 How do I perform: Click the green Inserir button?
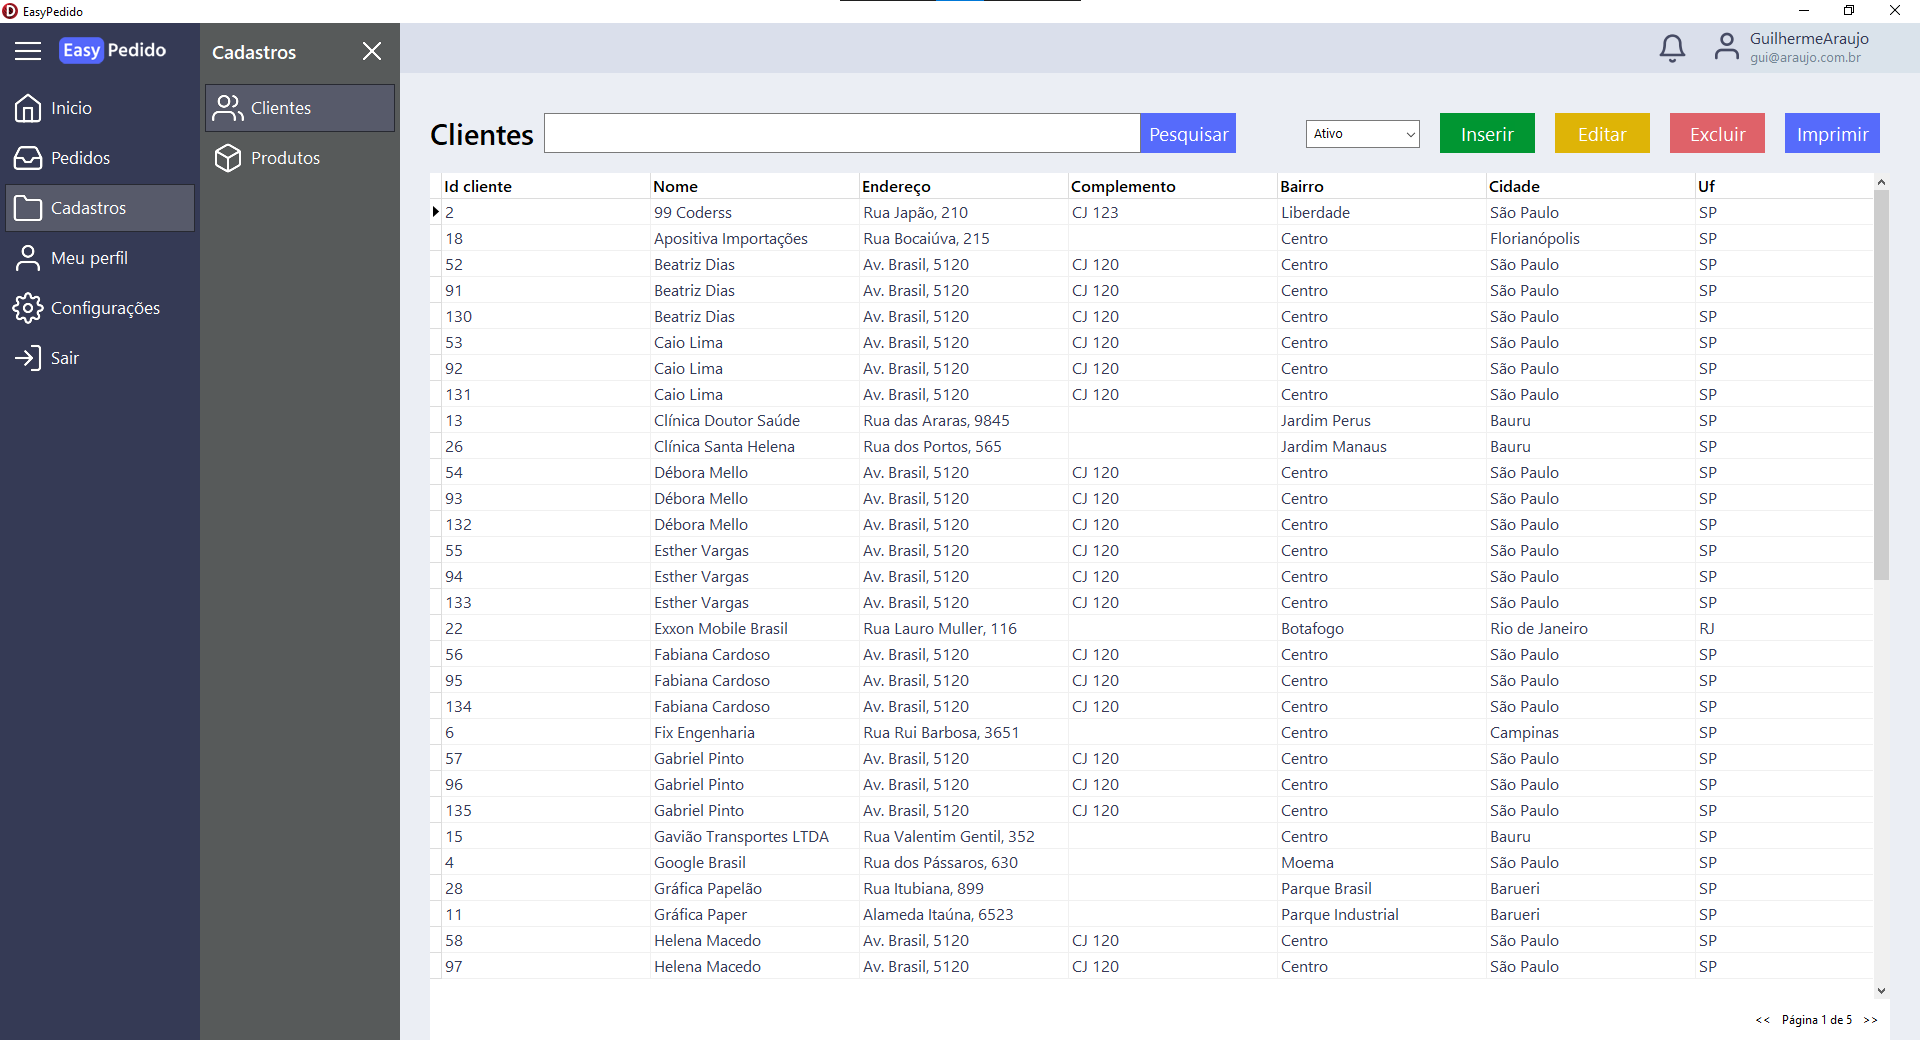[x=1487, y=133]
